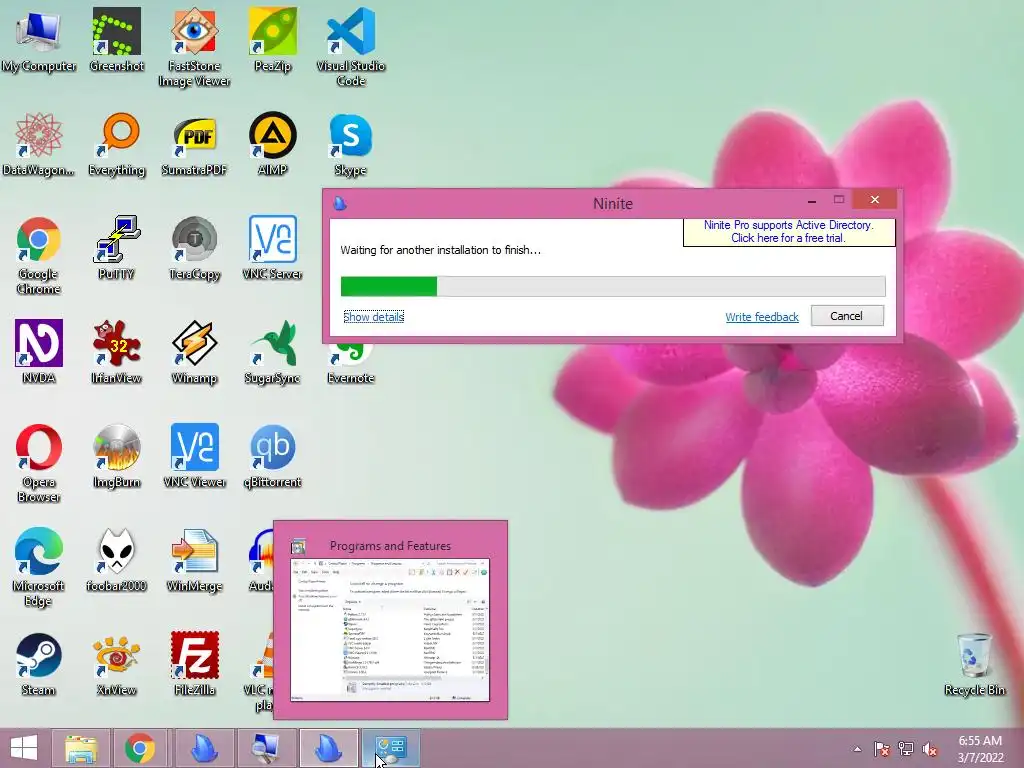1024x768 pixels.
Task: Launch NVDA screen reader shortcut
Action: tap(39, 351)
